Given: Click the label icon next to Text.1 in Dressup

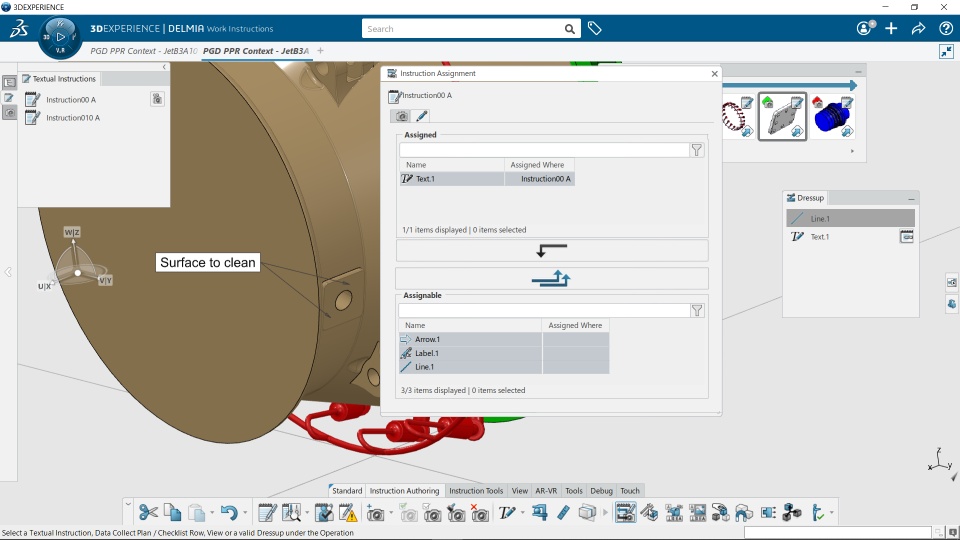Looking at the screenshot, I should click(907, 236).
